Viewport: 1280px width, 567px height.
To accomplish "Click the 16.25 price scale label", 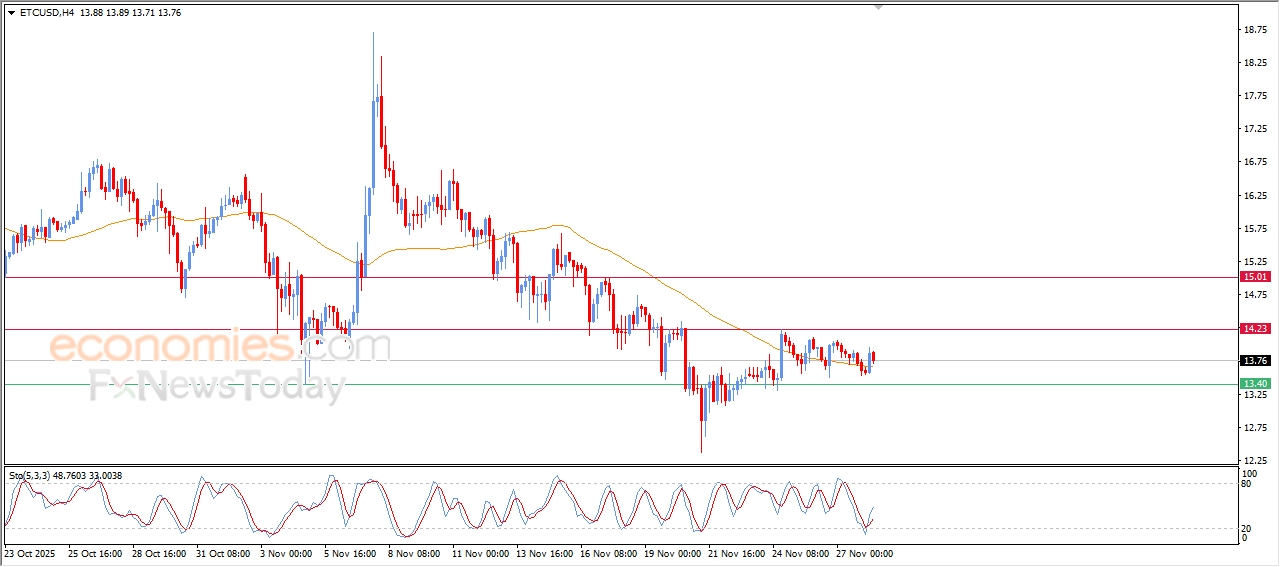I will (1253, 196).
